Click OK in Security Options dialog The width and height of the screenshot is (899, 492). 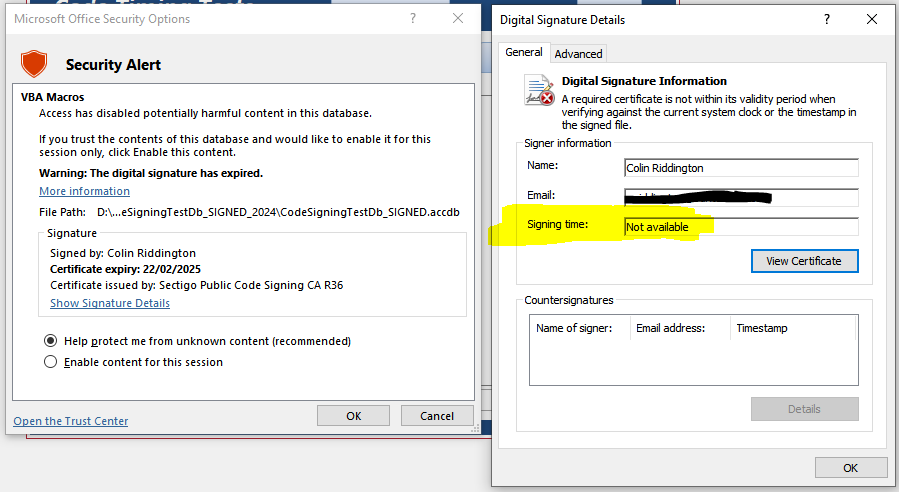point(353,416)
